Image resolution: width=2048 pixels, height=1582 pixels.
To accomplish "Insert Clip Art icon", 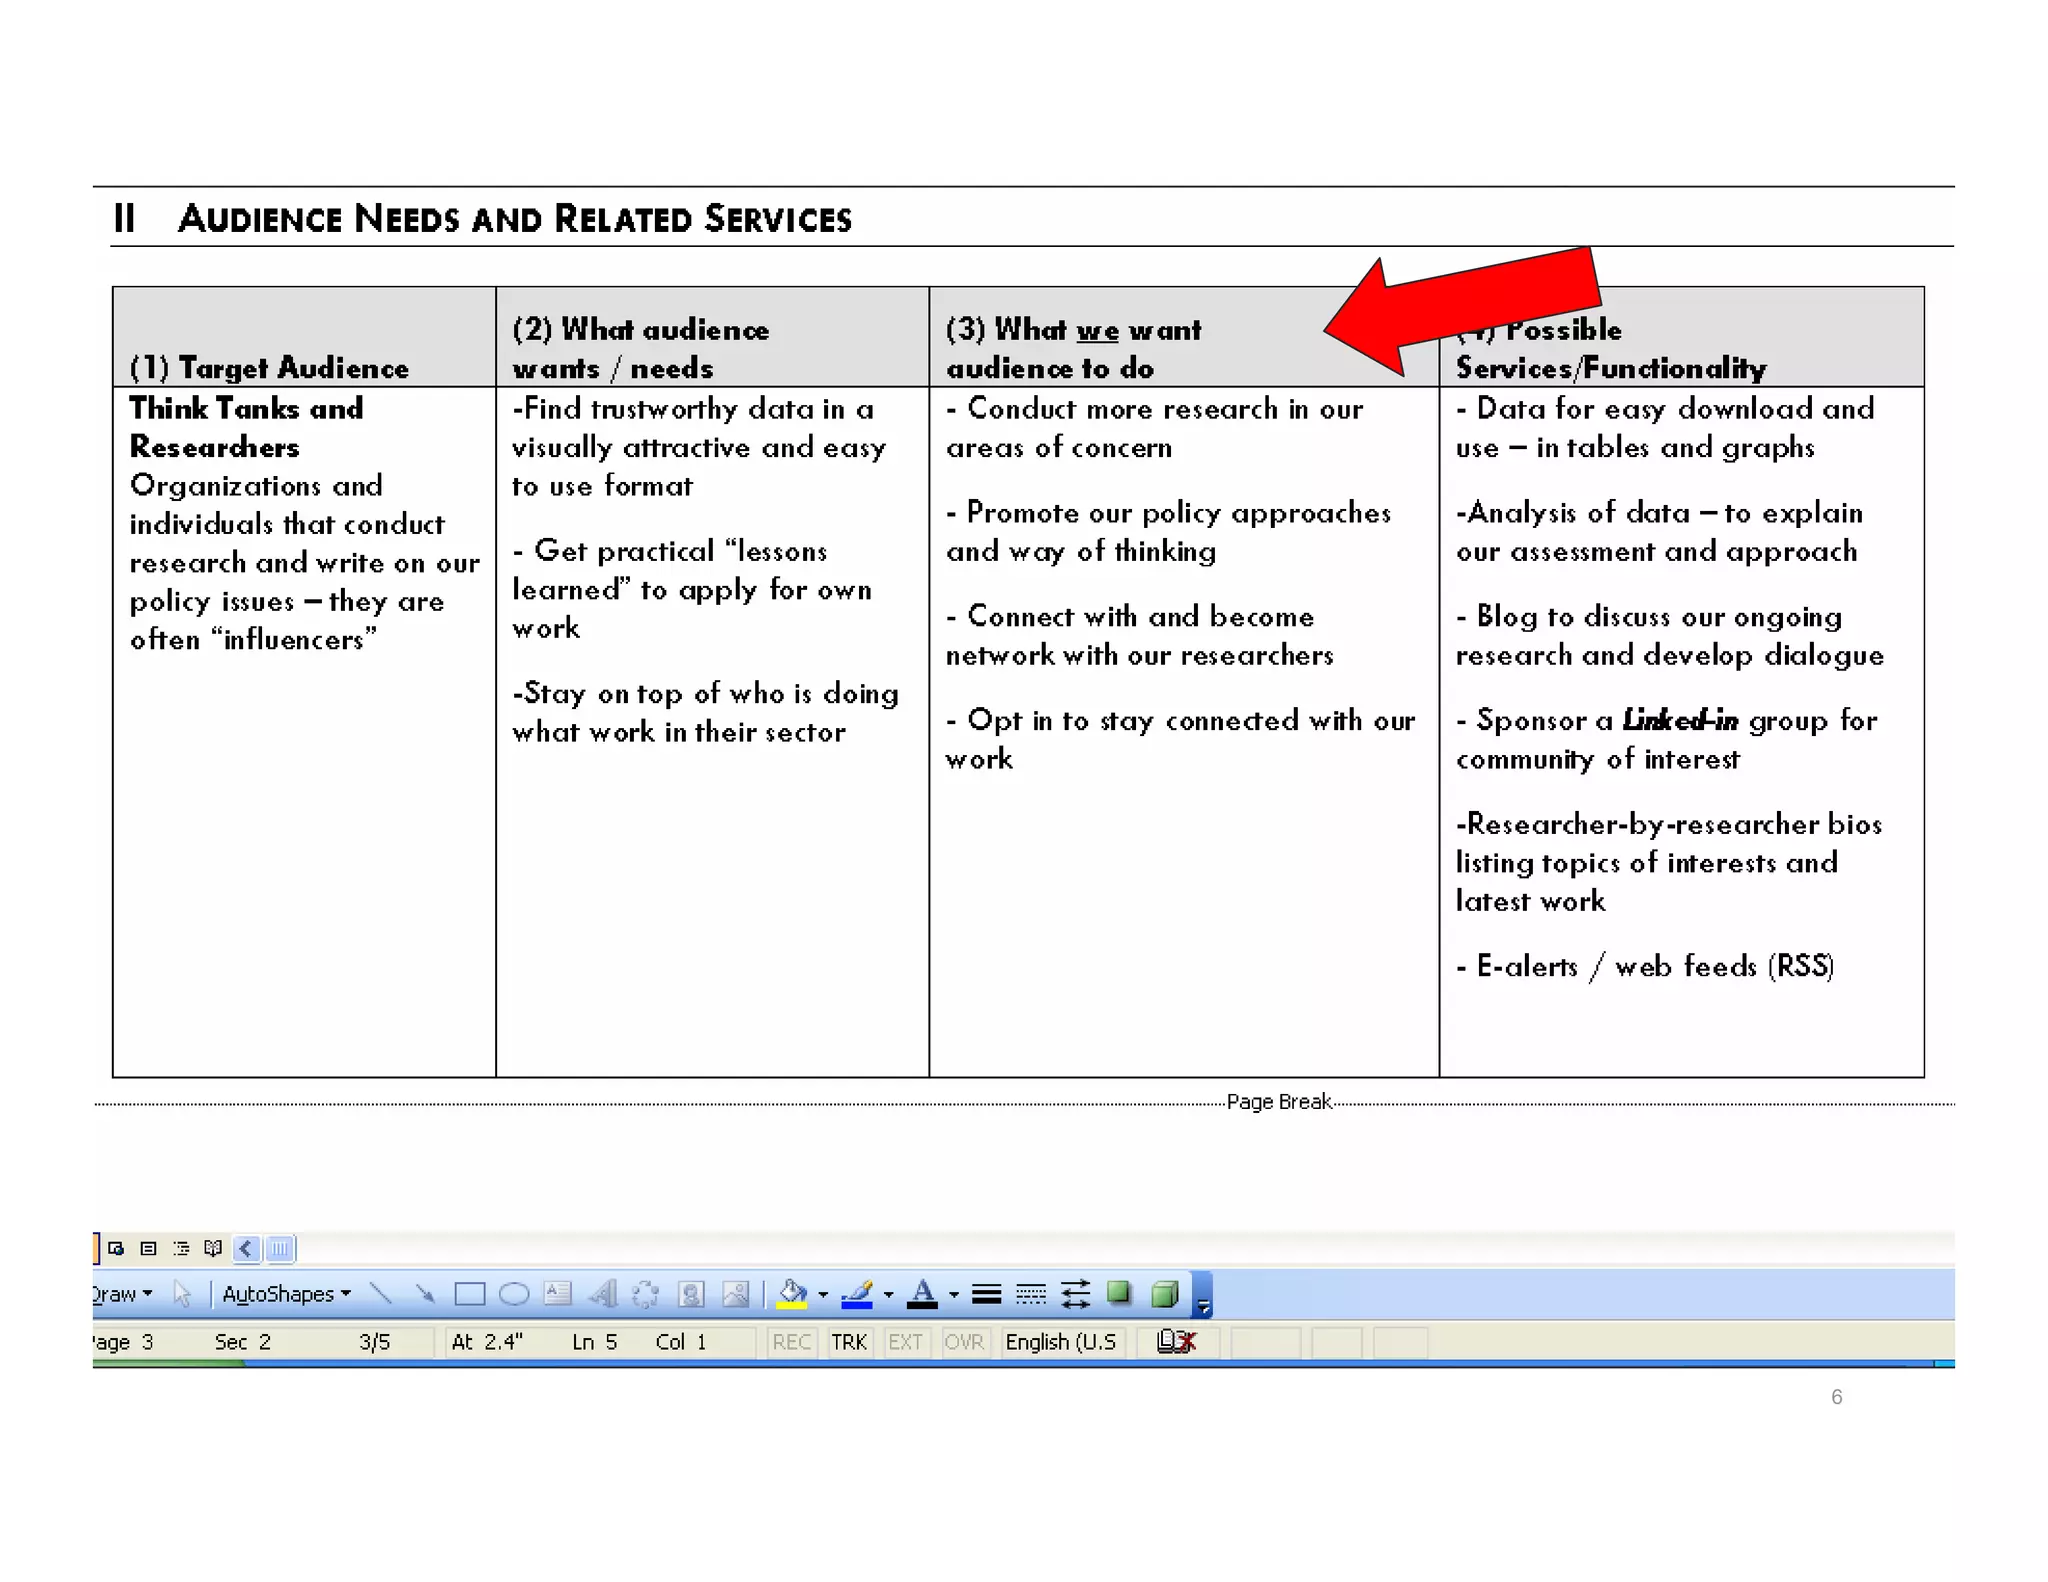I will point(691,1294).
